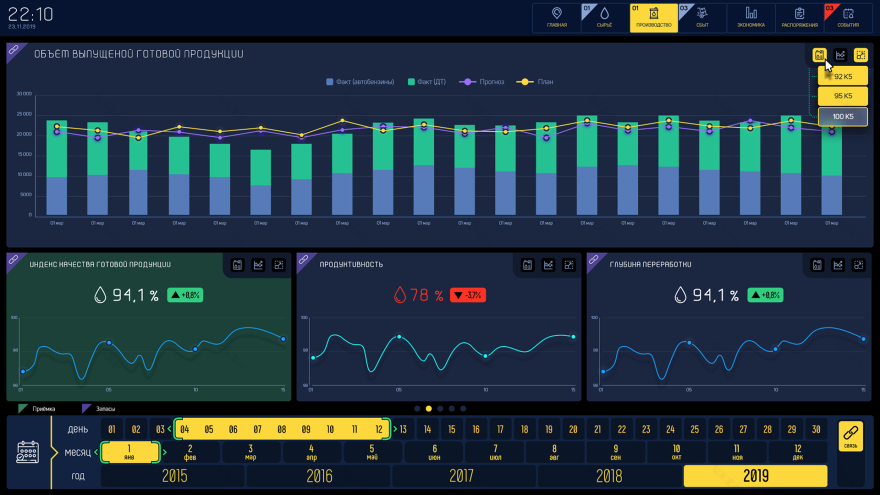Open the События section with red flag
Viewport: 880px width, 495px height.
[x=848, y=17]
